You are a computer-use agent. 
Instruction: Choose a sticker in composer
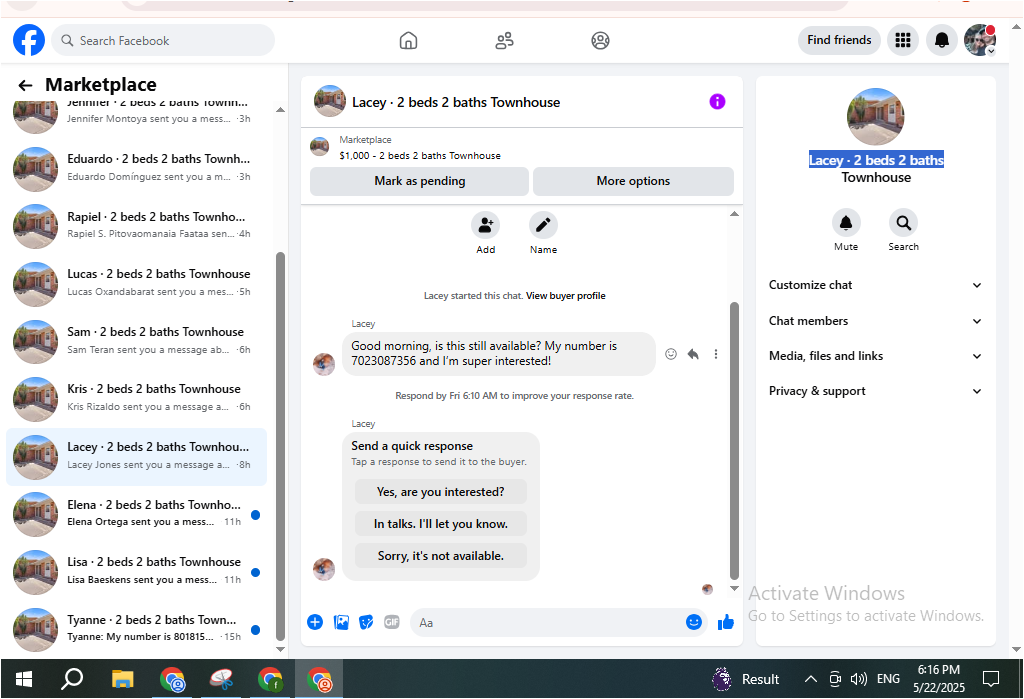click(x=366, y=622)
